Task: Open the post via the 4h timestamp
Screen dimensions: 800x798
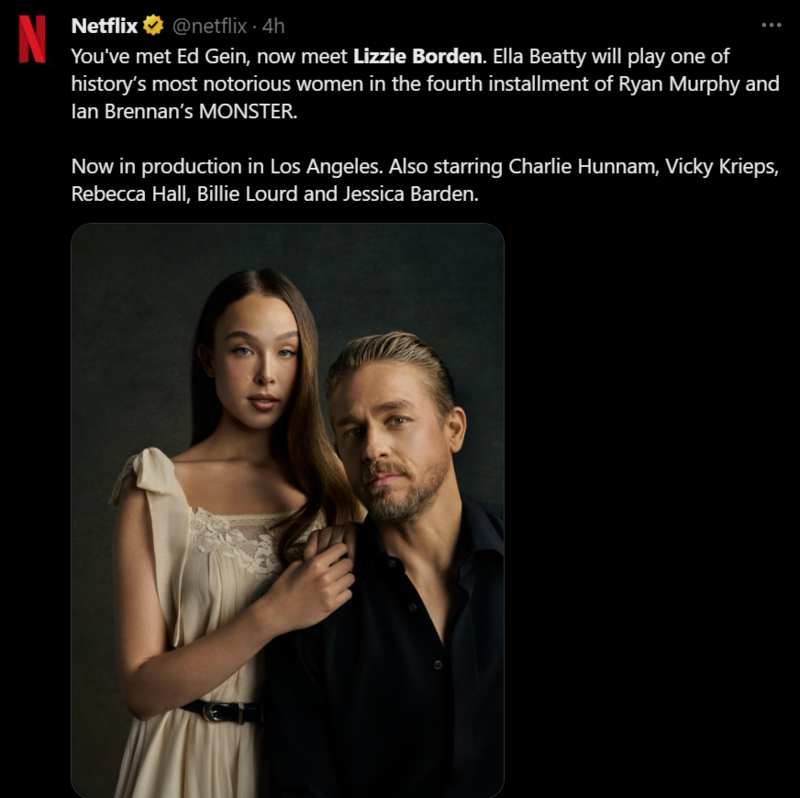Action: [x=273, y=26]
